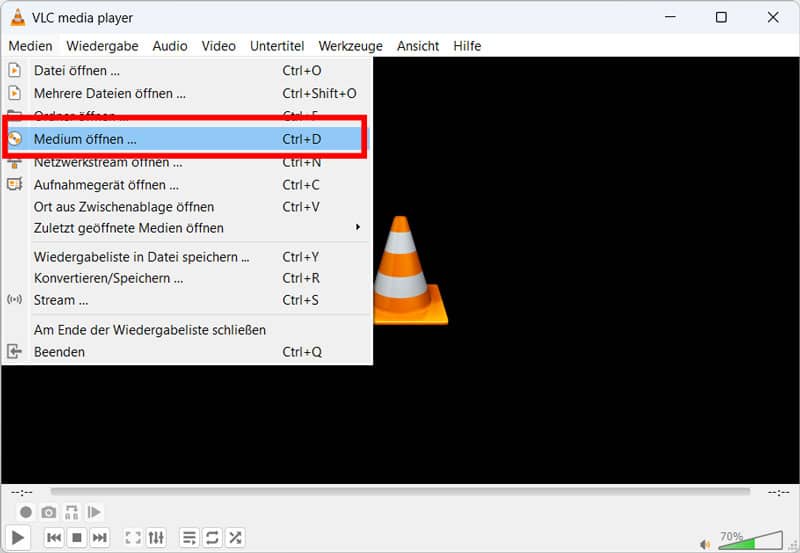Click the network icon beside Netzwerkstream öffnen
Screen dimensions: 800x553
[x=15, y=163]
